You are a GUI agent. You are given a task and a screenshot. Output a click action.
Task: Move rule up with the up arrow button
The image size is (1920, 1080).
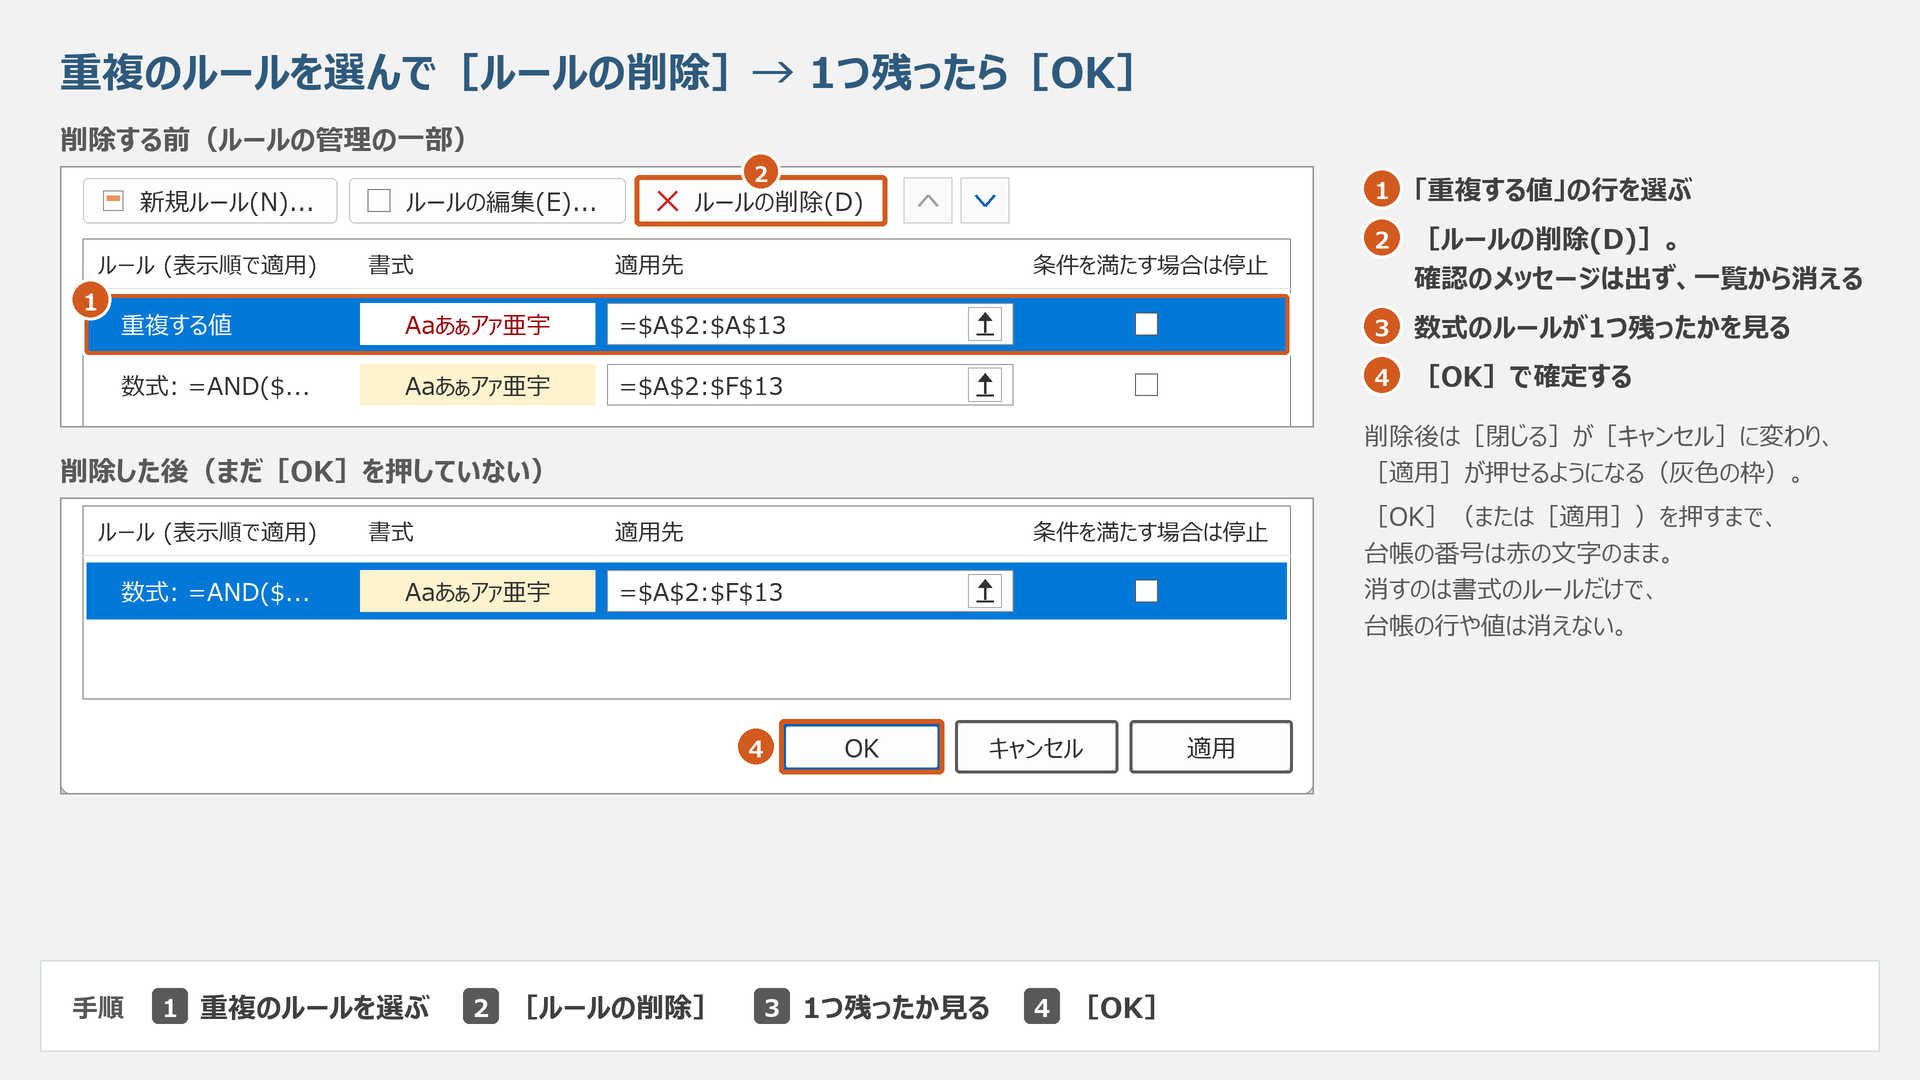(x=928, y=201)
